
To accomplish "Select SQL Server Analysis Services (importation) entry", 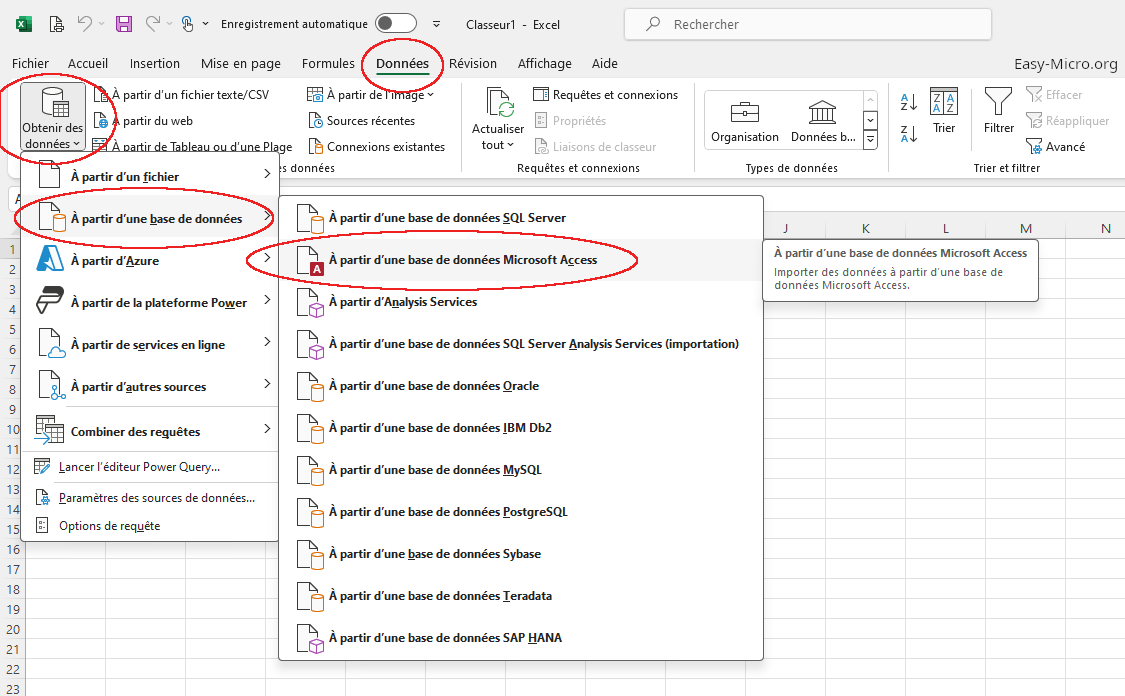I will click(x=520, y=344).
